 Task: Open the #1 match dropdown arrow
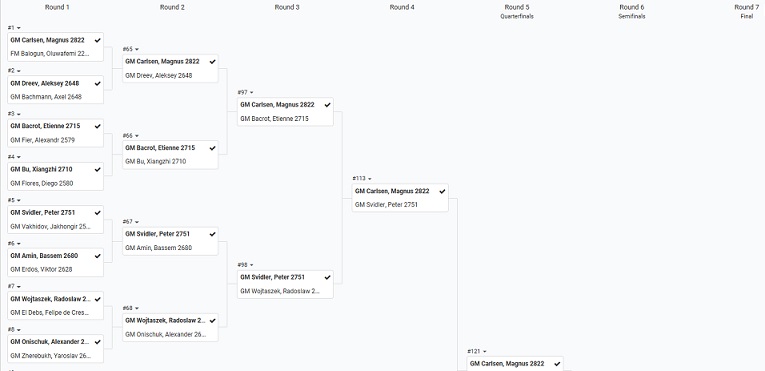pyautogui.click(x=19, y=28)
